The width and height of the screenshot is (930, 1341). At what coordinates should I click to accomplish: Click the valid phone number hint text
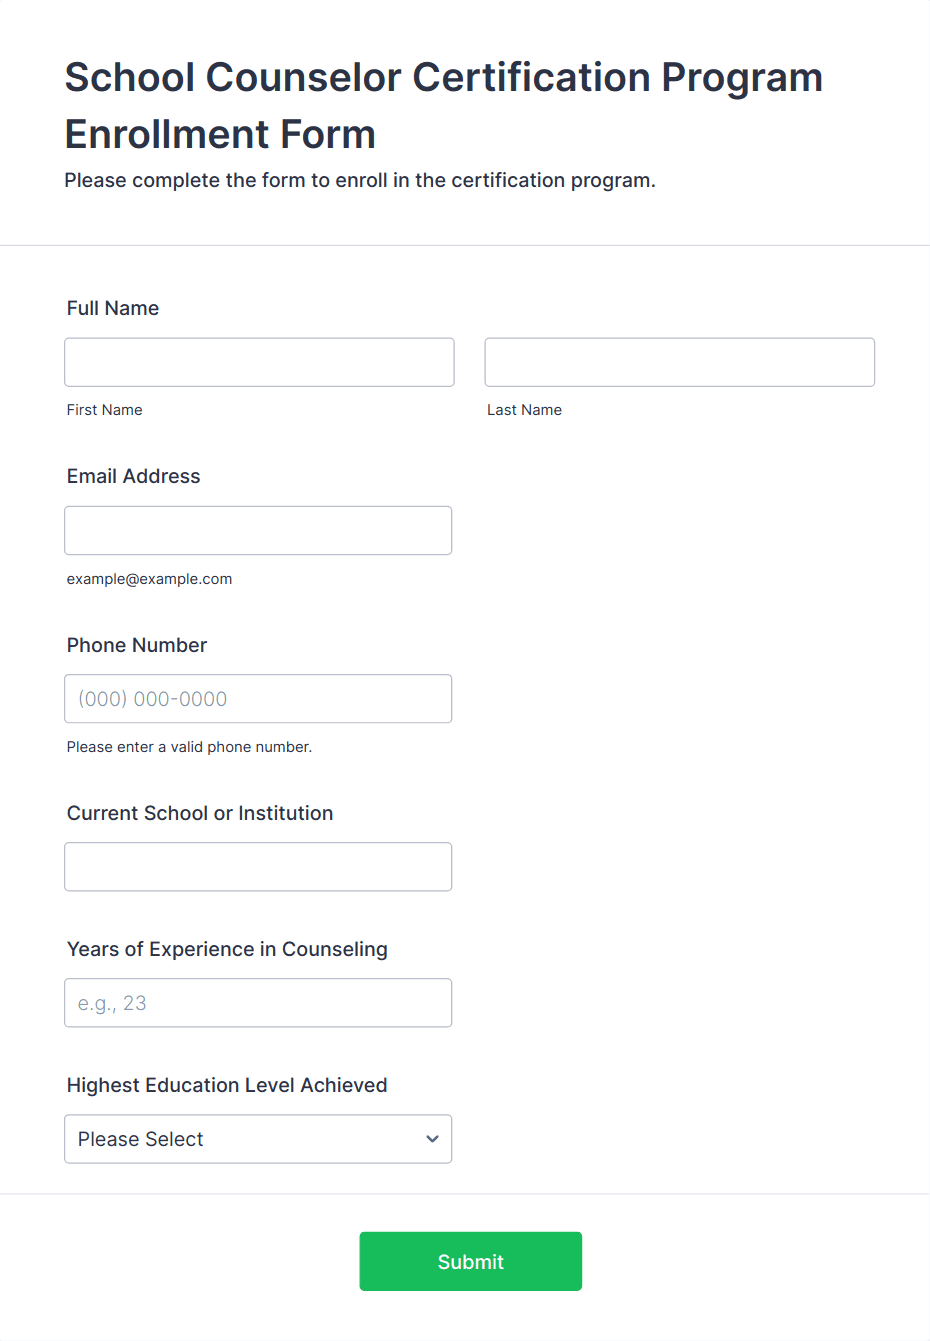pyautogui.click(x=190, y=747)
